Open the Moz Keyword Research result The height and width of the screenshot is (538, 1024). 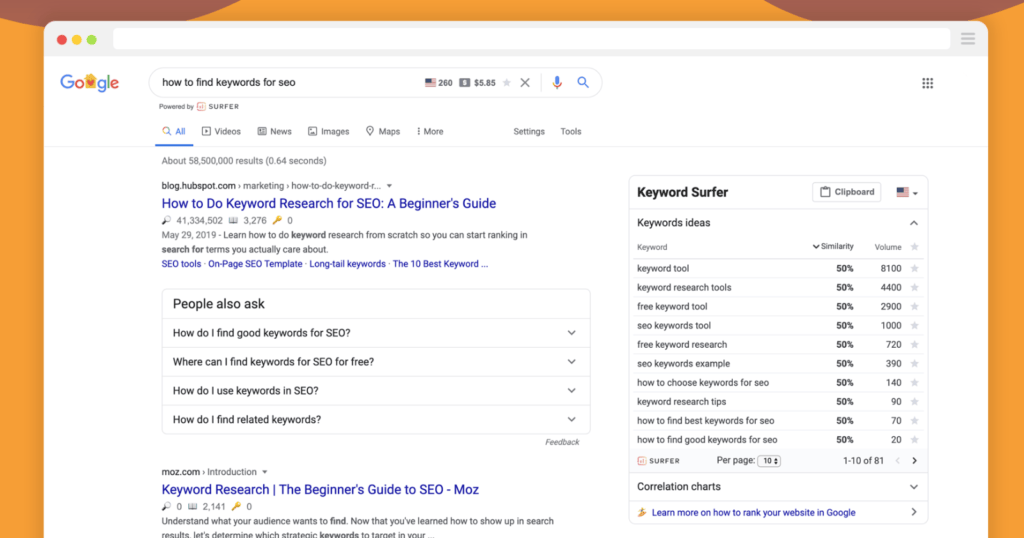point(320,490)
